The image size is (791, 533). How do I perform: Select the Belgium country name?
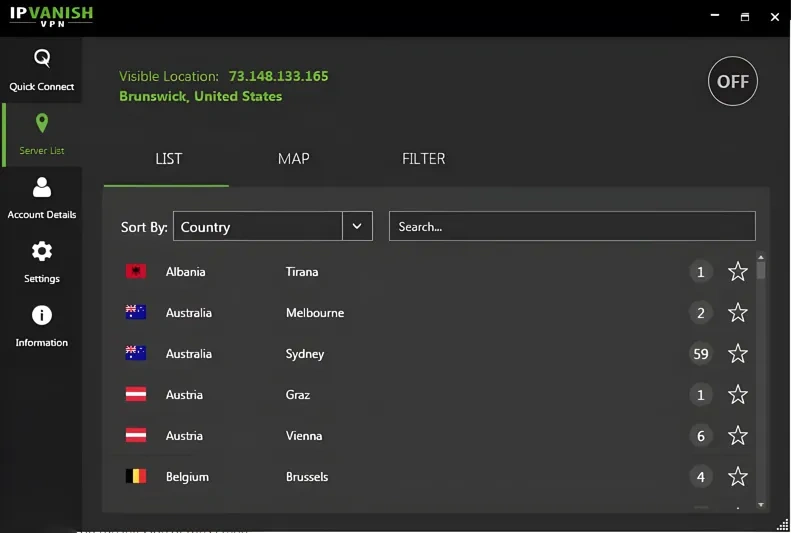(x=187, y=477)
